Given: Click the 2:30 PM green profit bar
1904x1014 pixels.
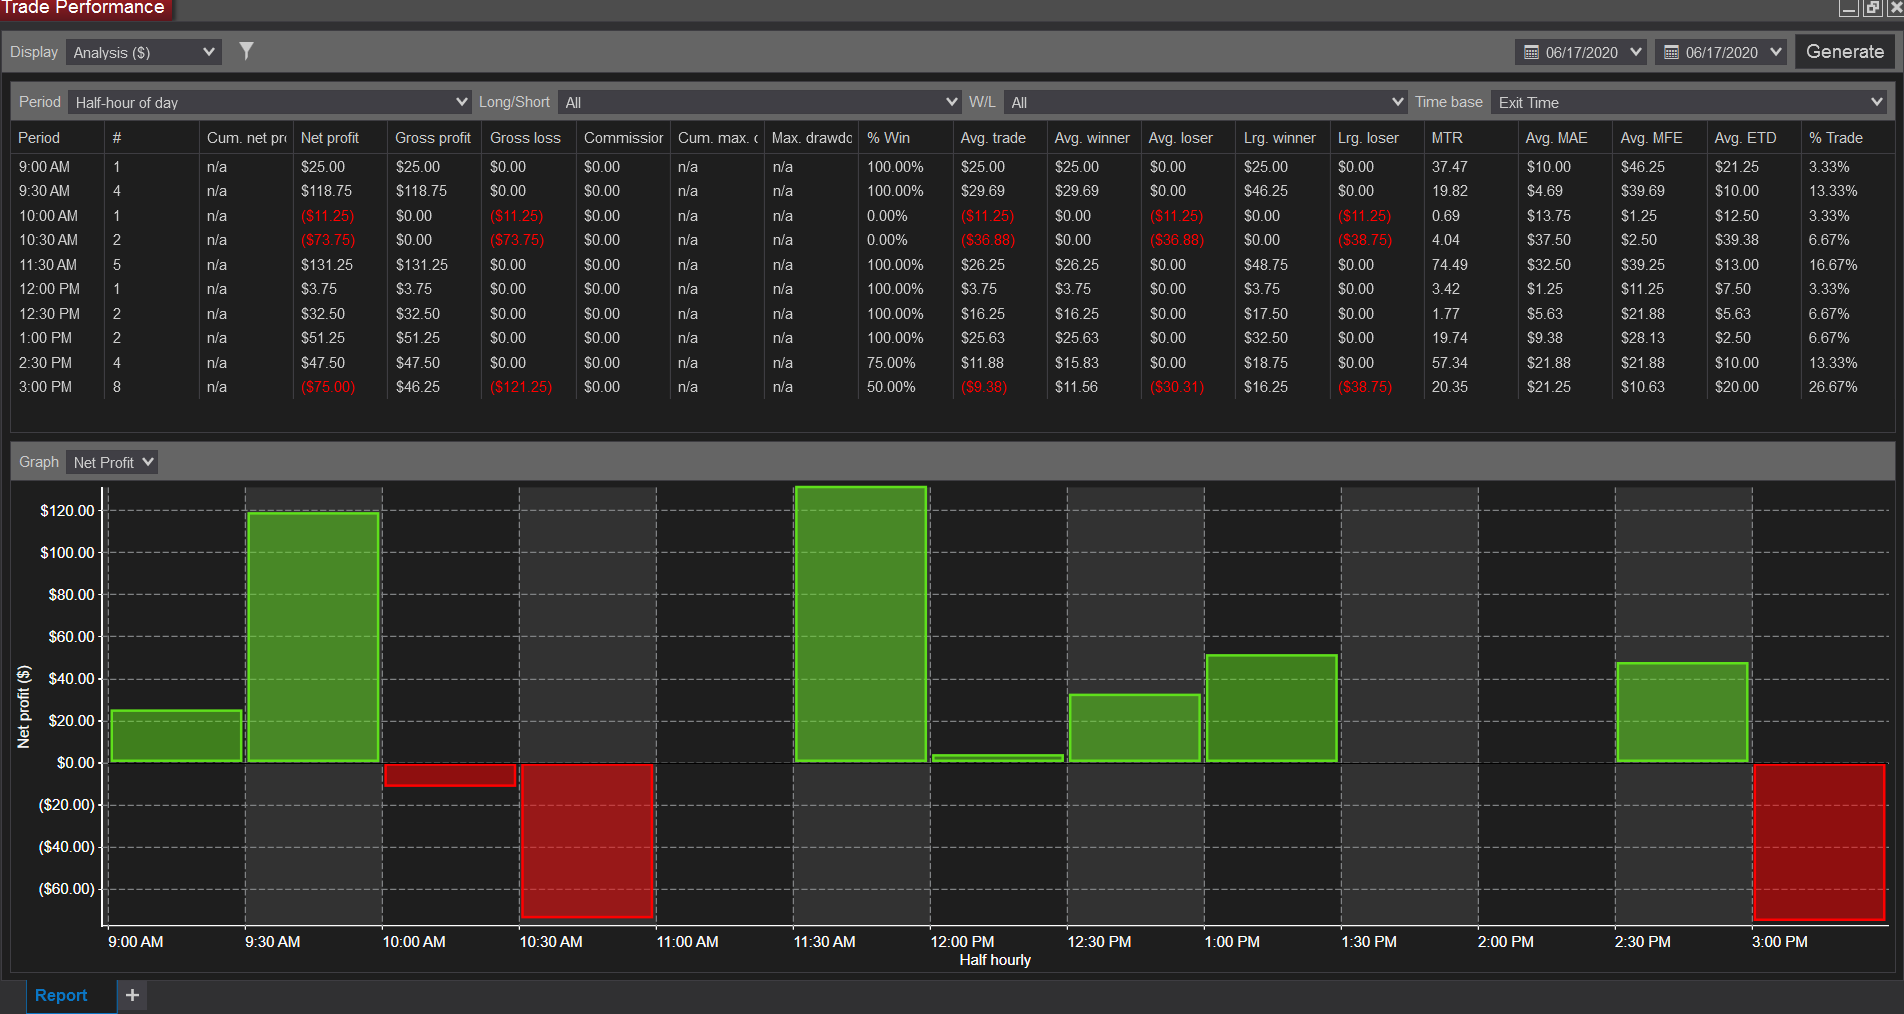Looking at the screenshot, I should [x=1682, y=712].
